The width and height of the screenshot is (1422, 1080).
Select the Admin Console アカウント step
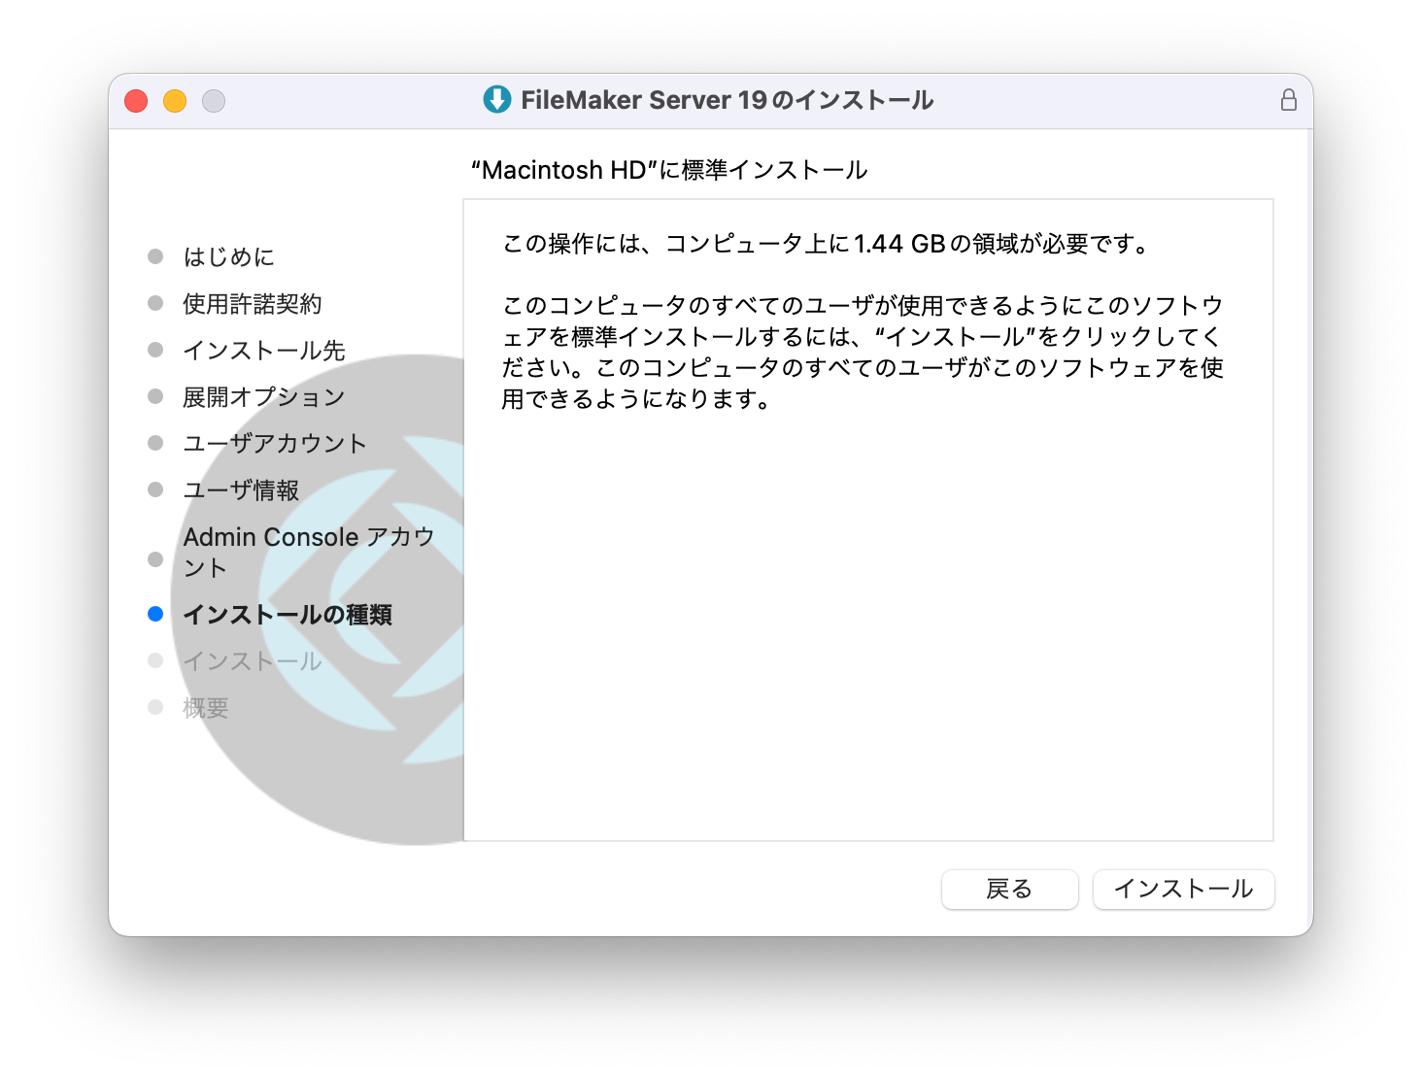[309, 552]
